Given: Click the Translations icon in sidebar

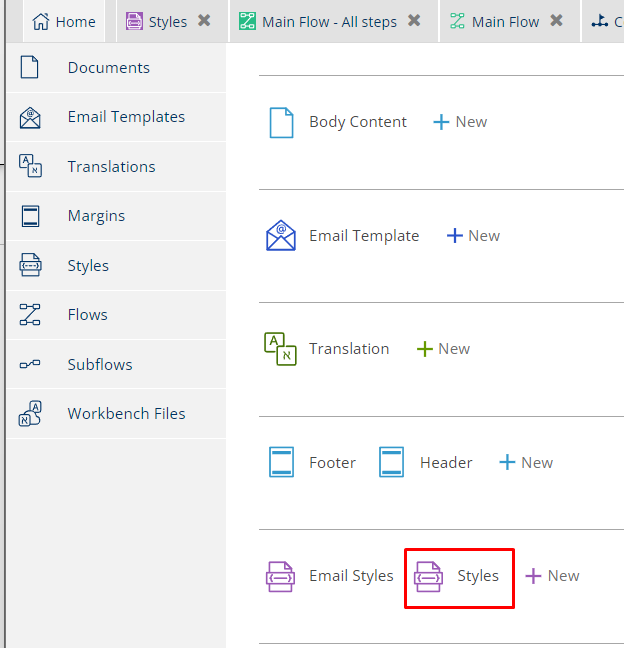Looking at the screenshot, I should [30, 167].
